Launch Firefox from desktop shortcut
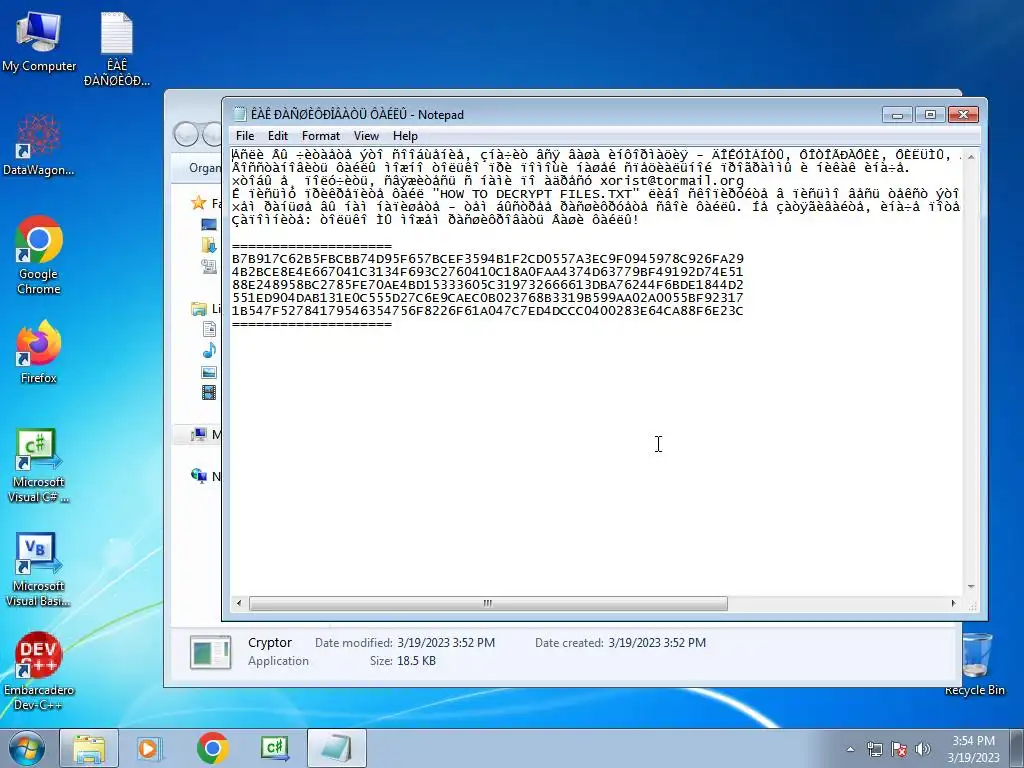 coord(39,352)
